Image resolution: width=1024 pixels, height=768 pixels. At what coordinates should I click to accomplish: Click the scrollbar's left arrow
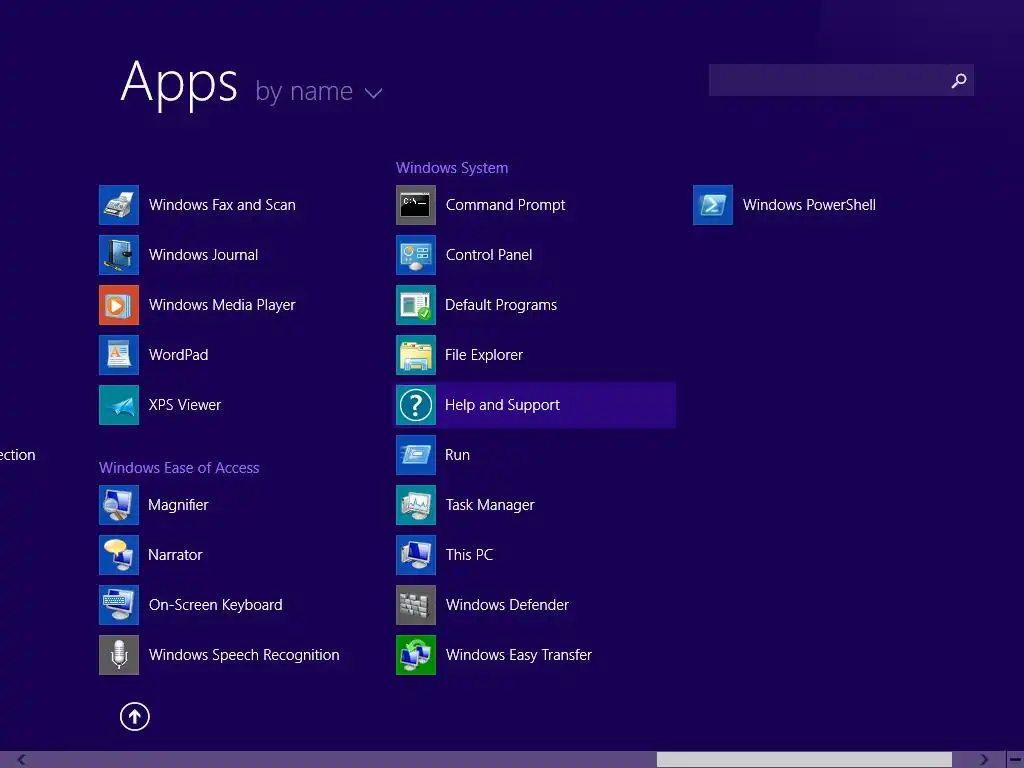point(21,760)
